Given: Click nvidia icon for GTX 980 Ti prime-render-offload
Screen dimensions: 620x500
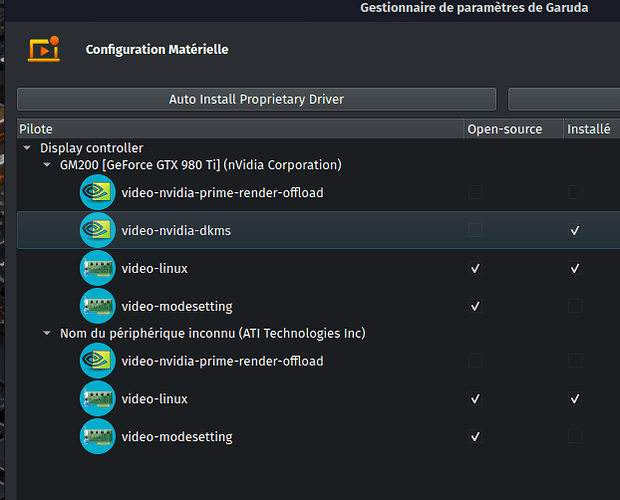Looking at the screenshot, I should tap(98, 192).
